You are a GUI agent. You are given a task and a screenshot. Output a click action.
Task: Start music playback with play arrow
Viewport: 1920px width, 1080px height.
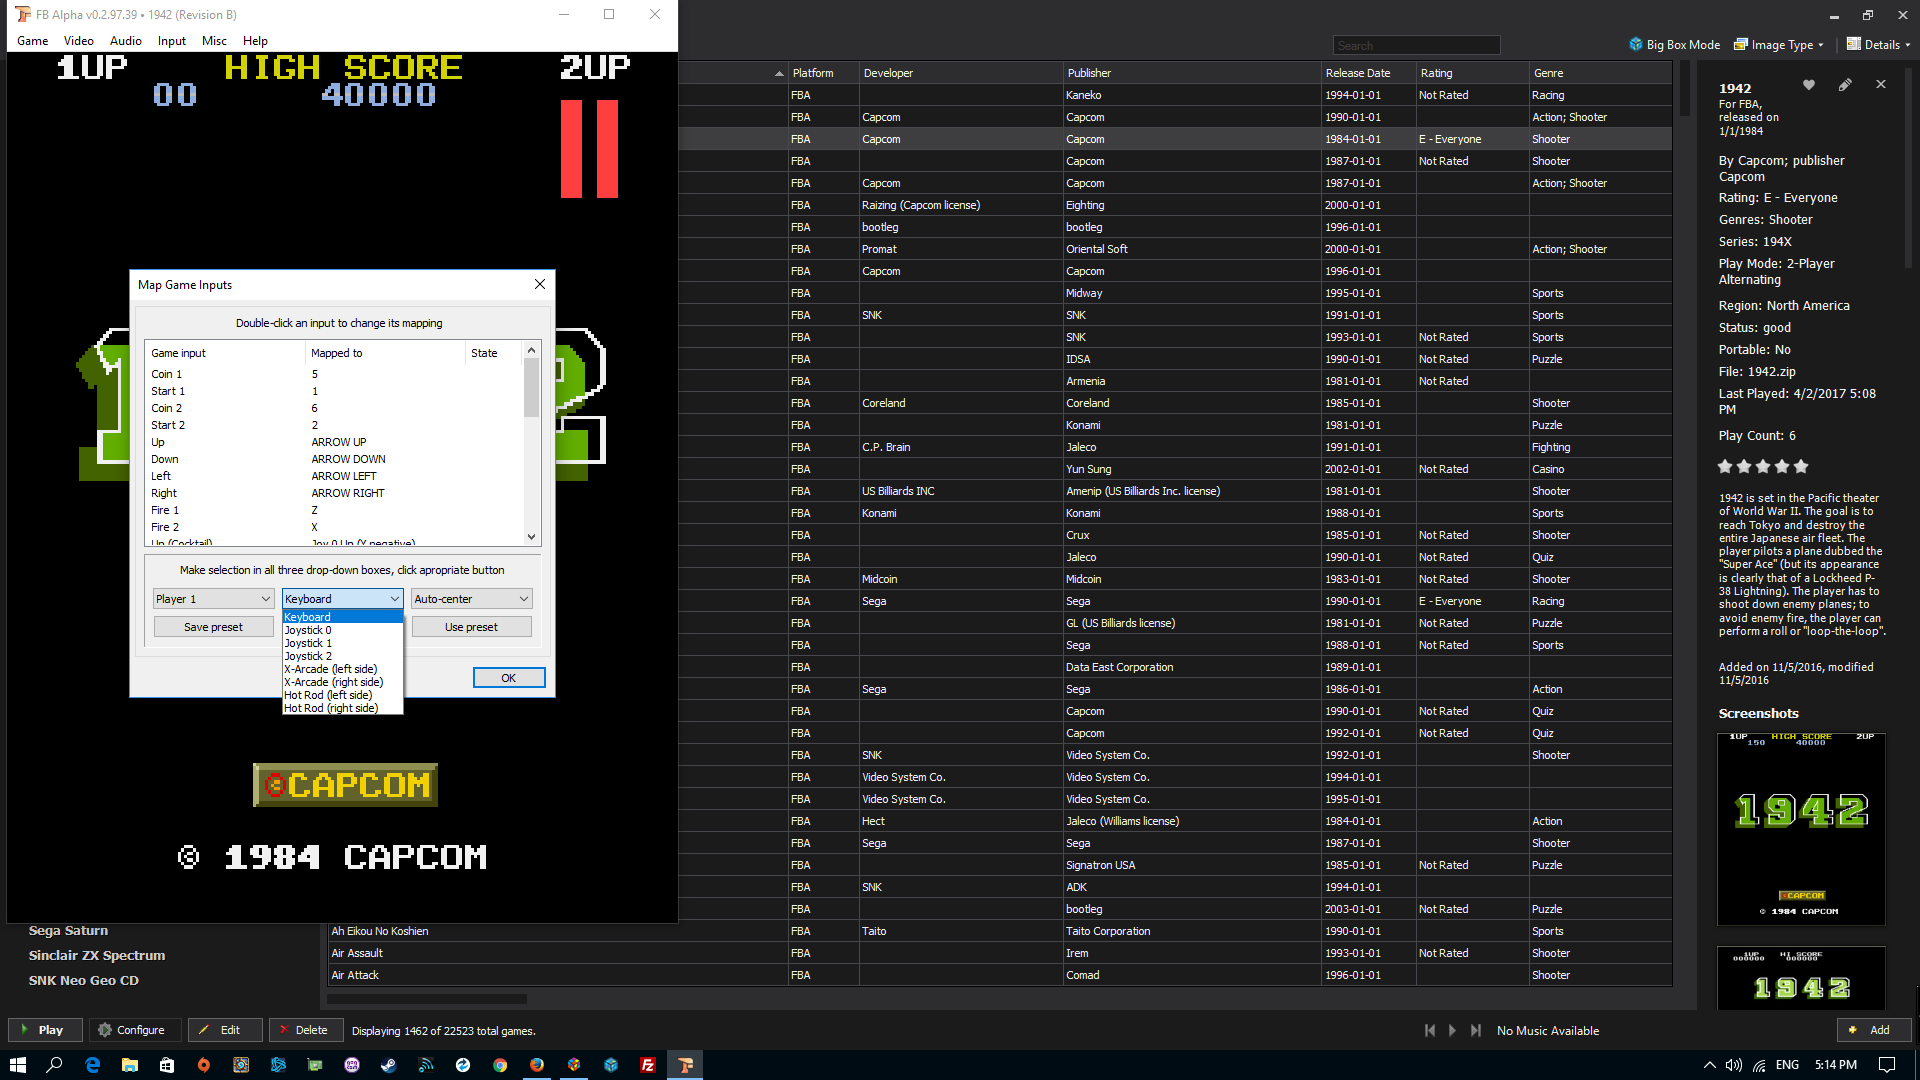(1453, 1030)
